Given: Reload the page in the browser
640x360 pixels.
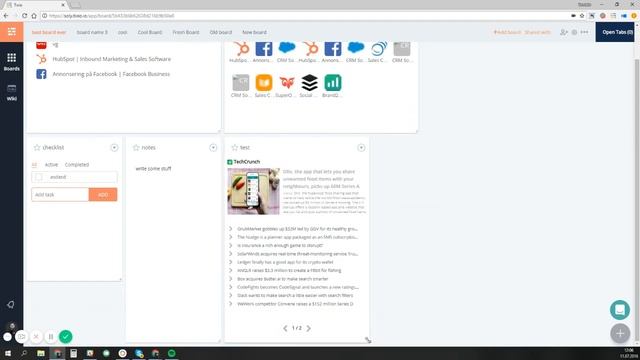Looking at the screenshot, I should (24, 16).
